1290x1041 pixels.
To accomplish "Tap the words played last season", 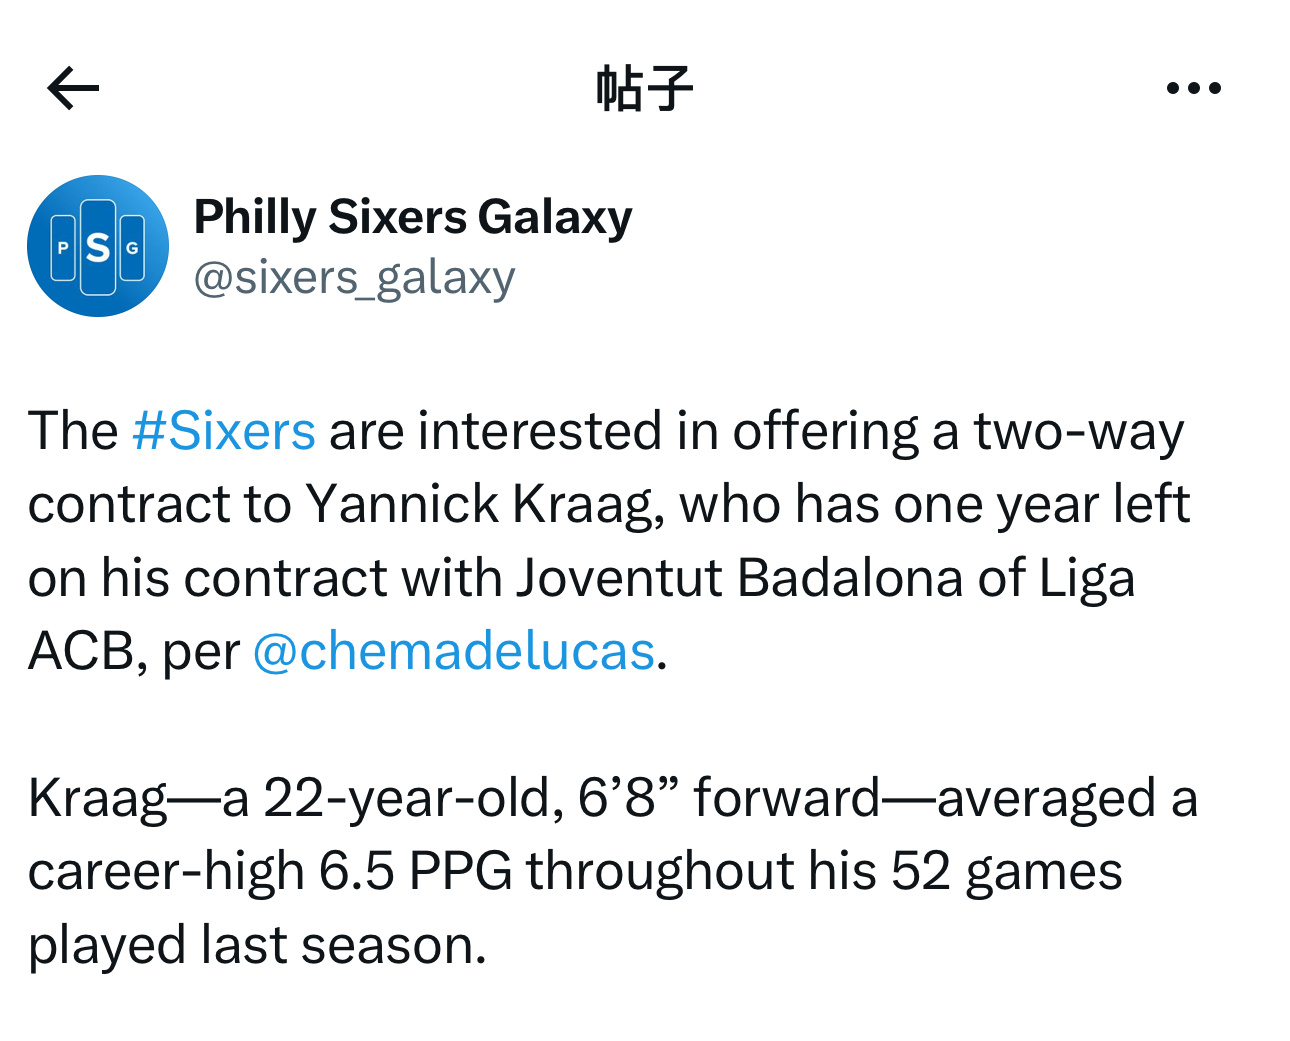I will pyautogui.click(x=257, y=945).
